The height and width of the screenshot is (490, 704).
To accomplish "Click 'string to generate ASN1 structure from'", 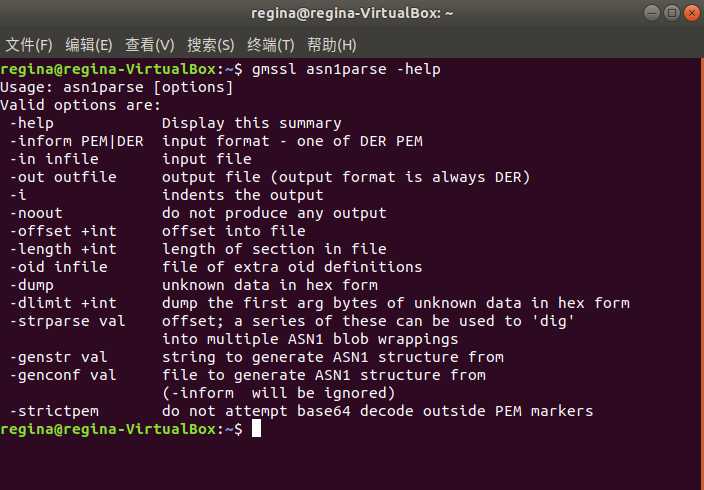I will click(x=333, y=357).
